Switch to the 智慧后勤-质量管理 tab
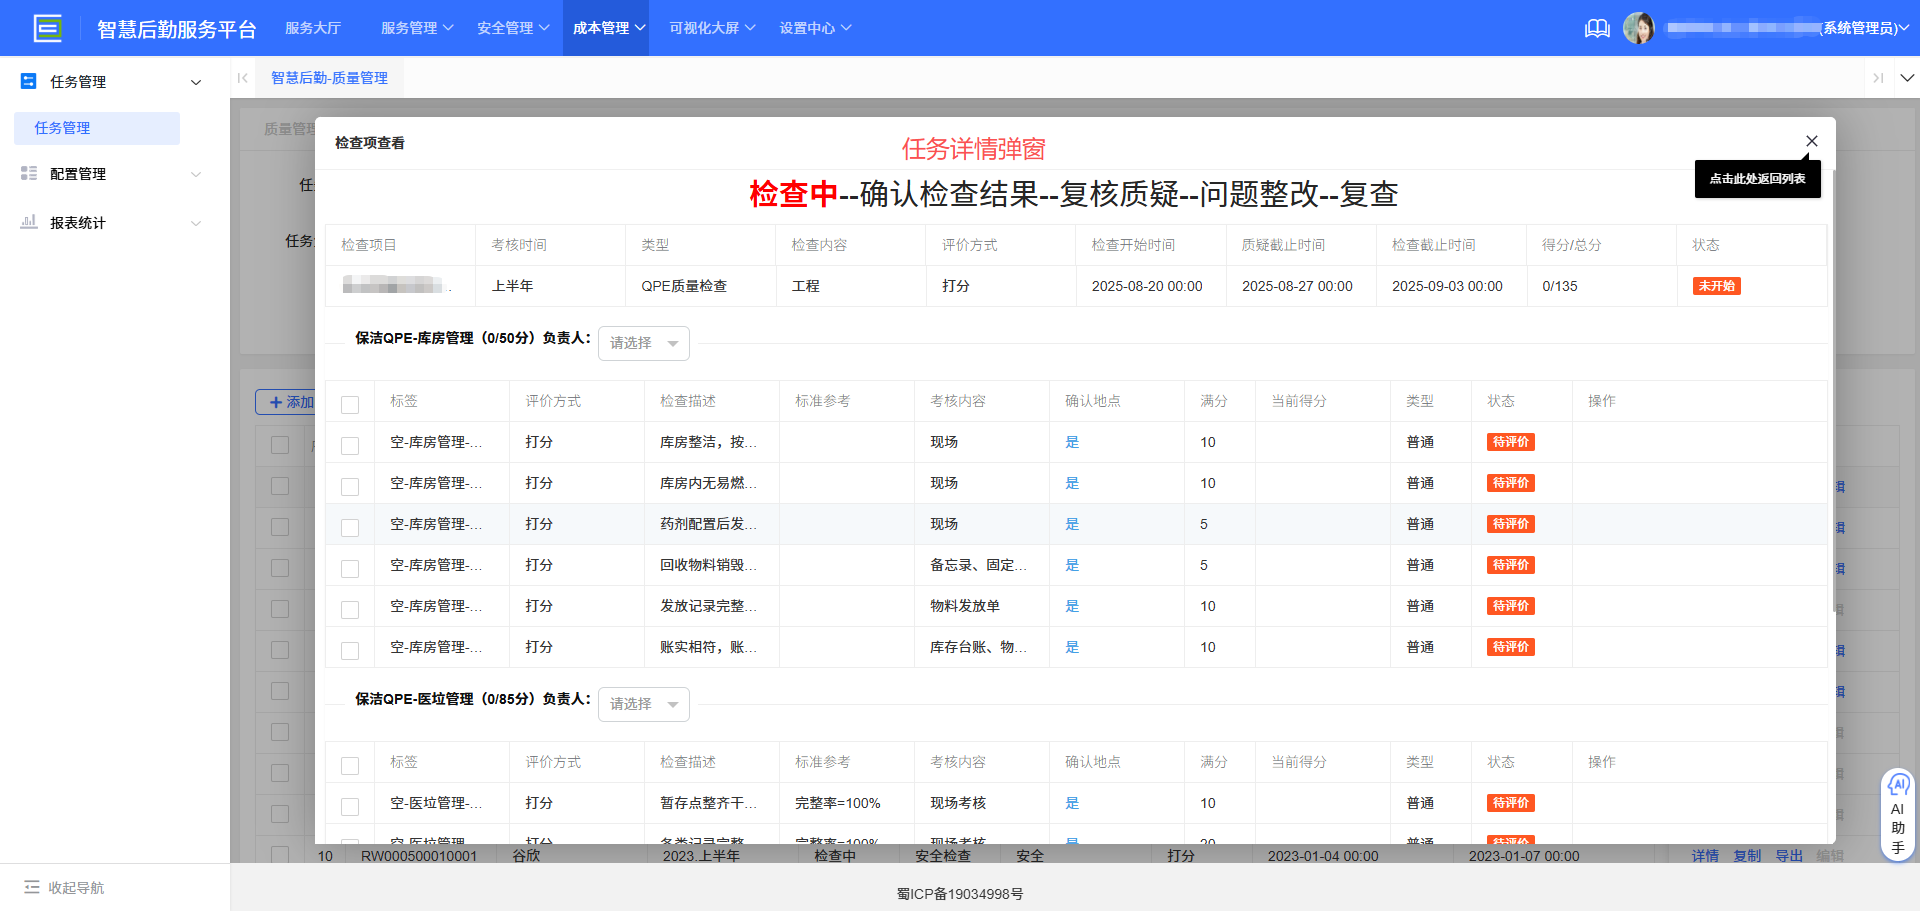 coord(329,78)
